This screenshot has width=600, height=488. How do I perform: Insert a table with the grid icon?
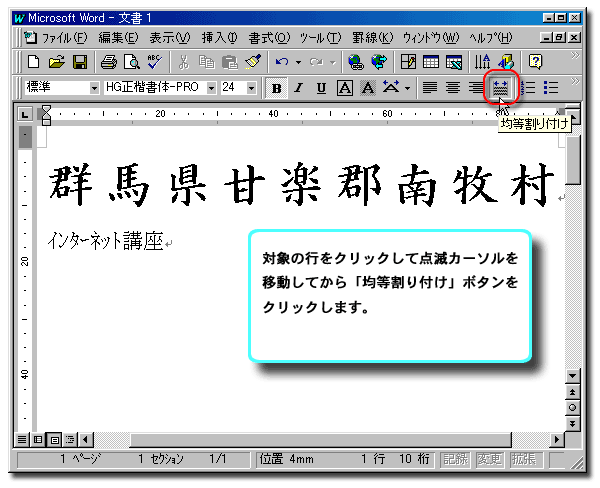431,62
